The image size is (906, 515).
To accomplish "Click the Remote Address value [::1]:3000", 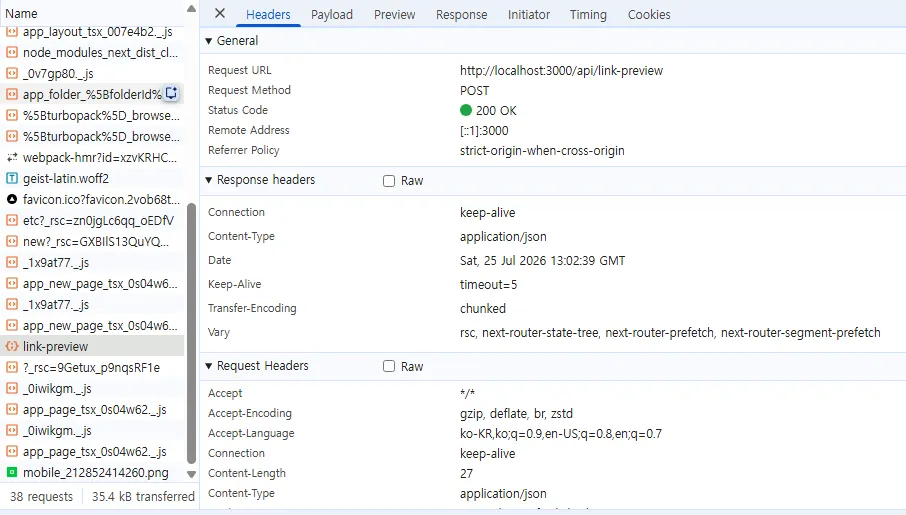I will pyautogui.click(x=484, y=131).
